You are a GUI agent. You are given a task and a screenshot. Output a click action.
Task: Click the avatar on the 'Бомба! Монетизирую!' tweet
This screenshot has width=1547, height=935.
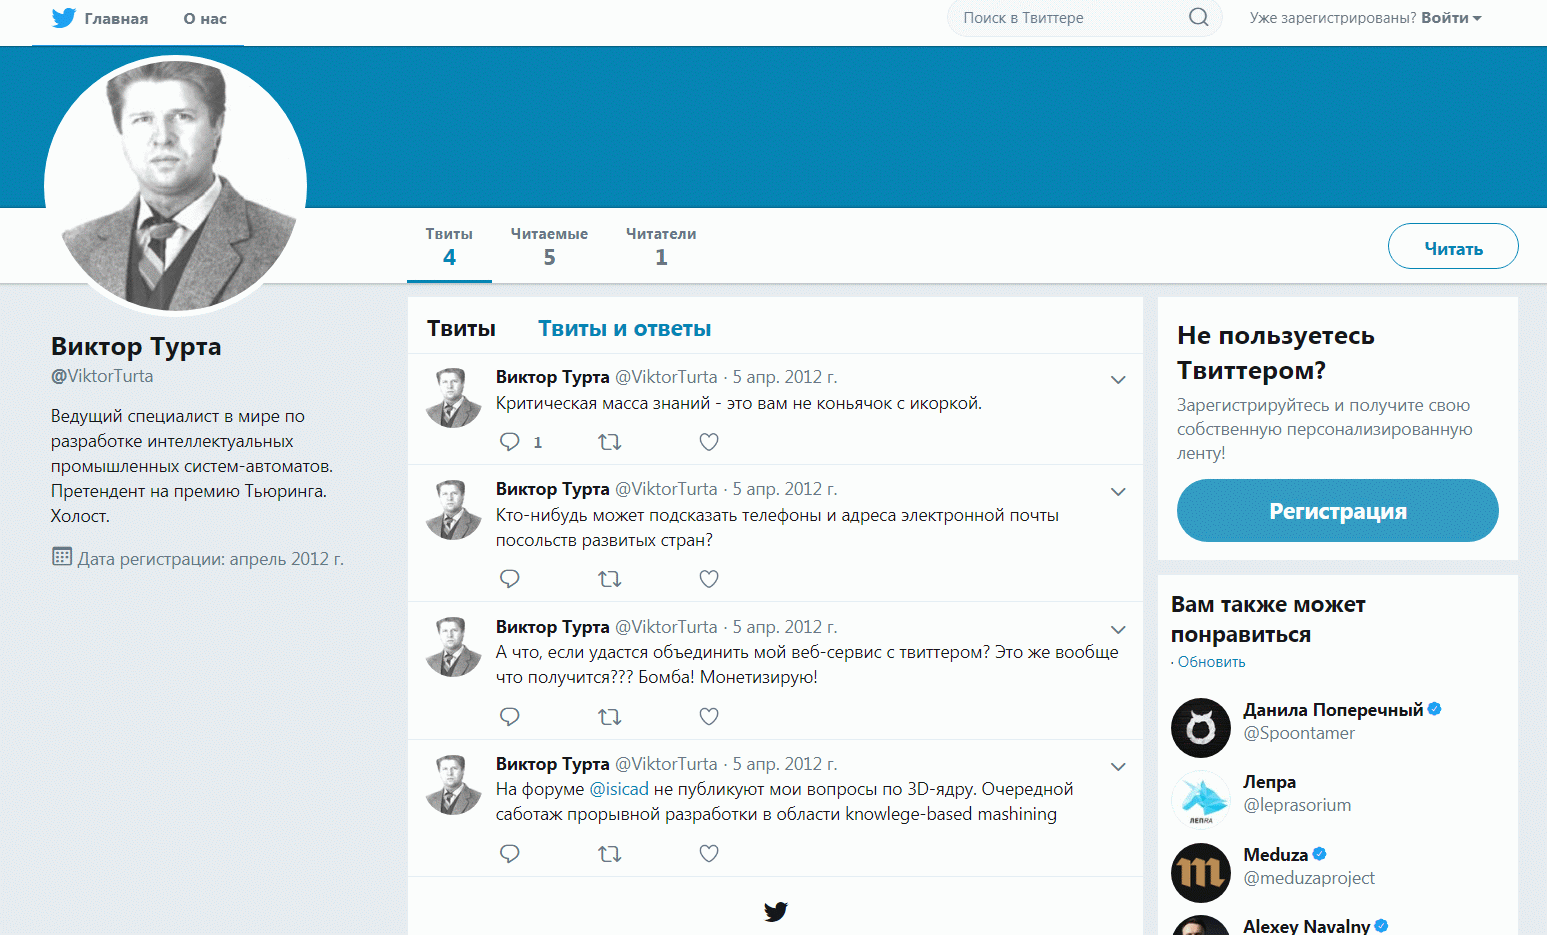[x=454, y=647]
